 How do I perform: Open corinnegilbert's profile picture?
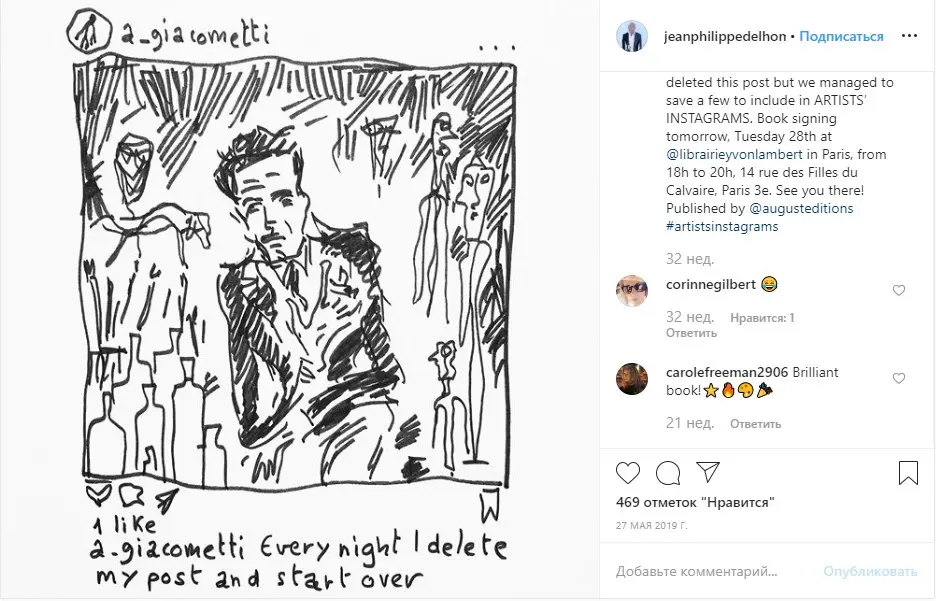[632, 290]
